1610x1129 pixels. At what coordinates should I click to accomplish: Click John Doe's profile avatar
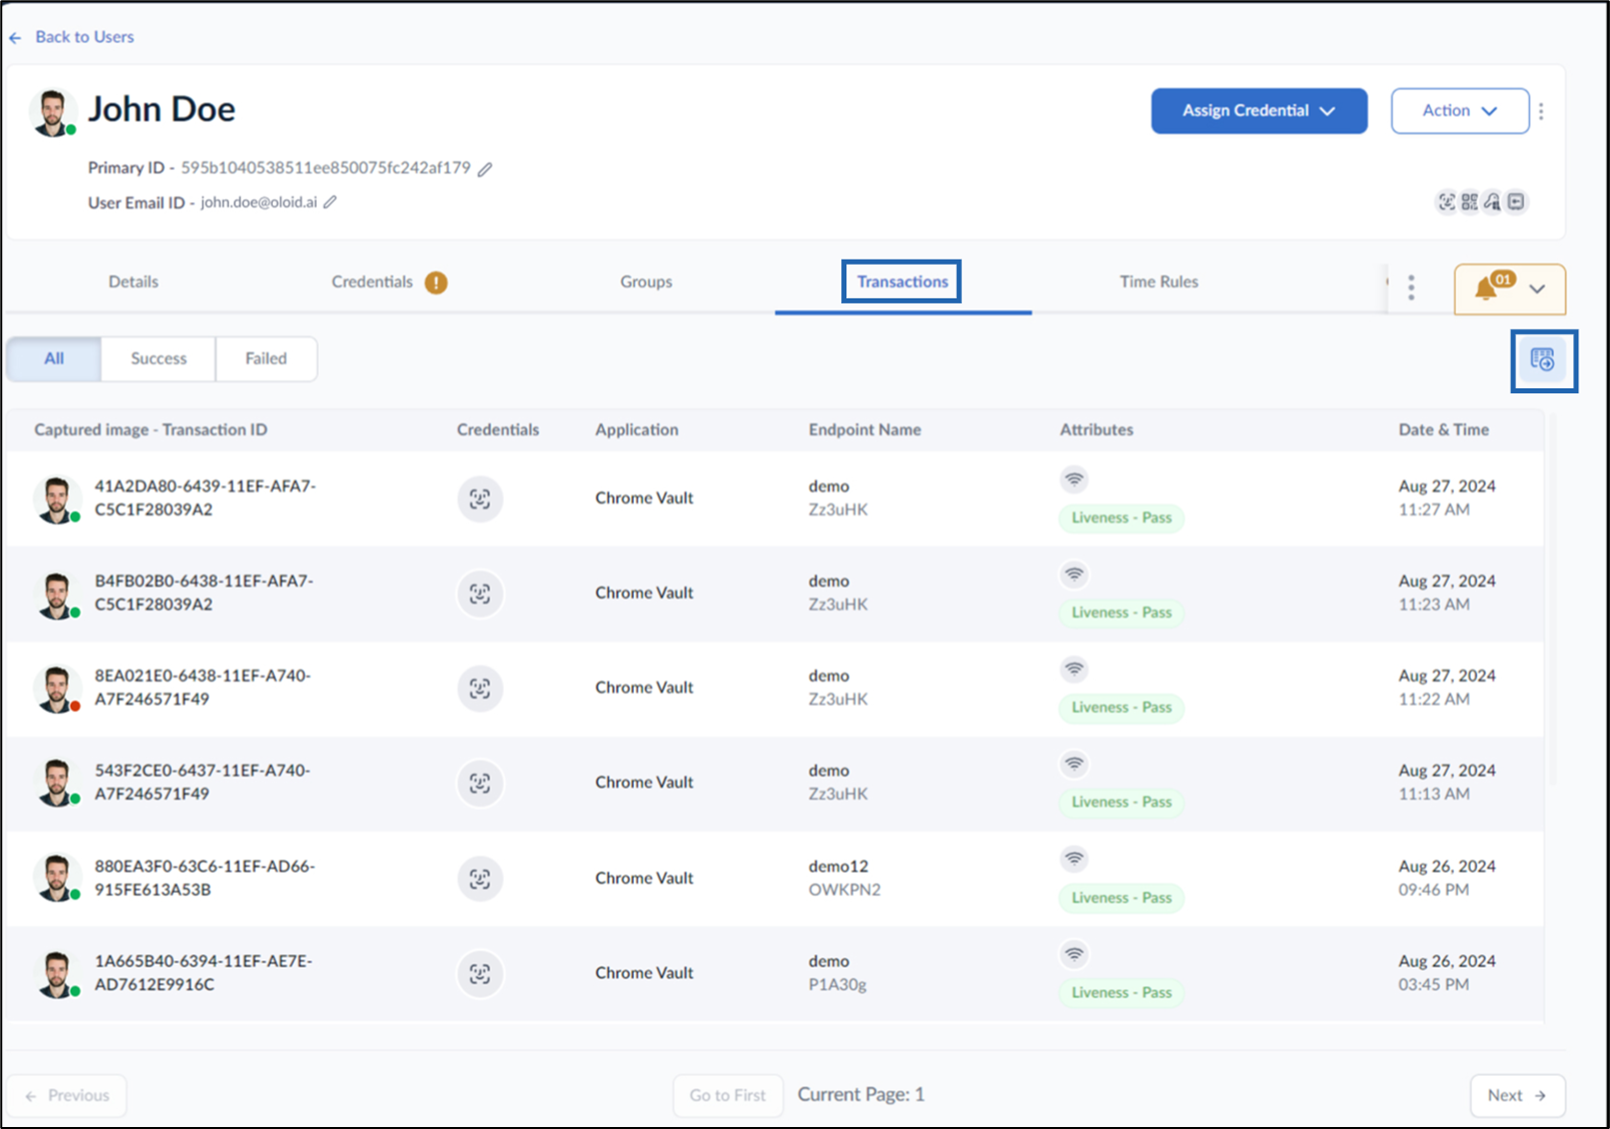(x=53, y=112)
